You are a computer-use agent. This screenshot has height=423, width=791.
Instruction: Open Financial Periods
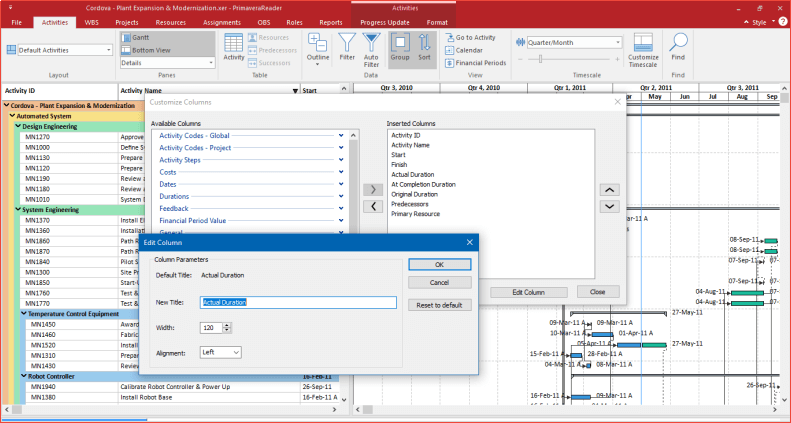pyautogui.click(x=475, y=63)
